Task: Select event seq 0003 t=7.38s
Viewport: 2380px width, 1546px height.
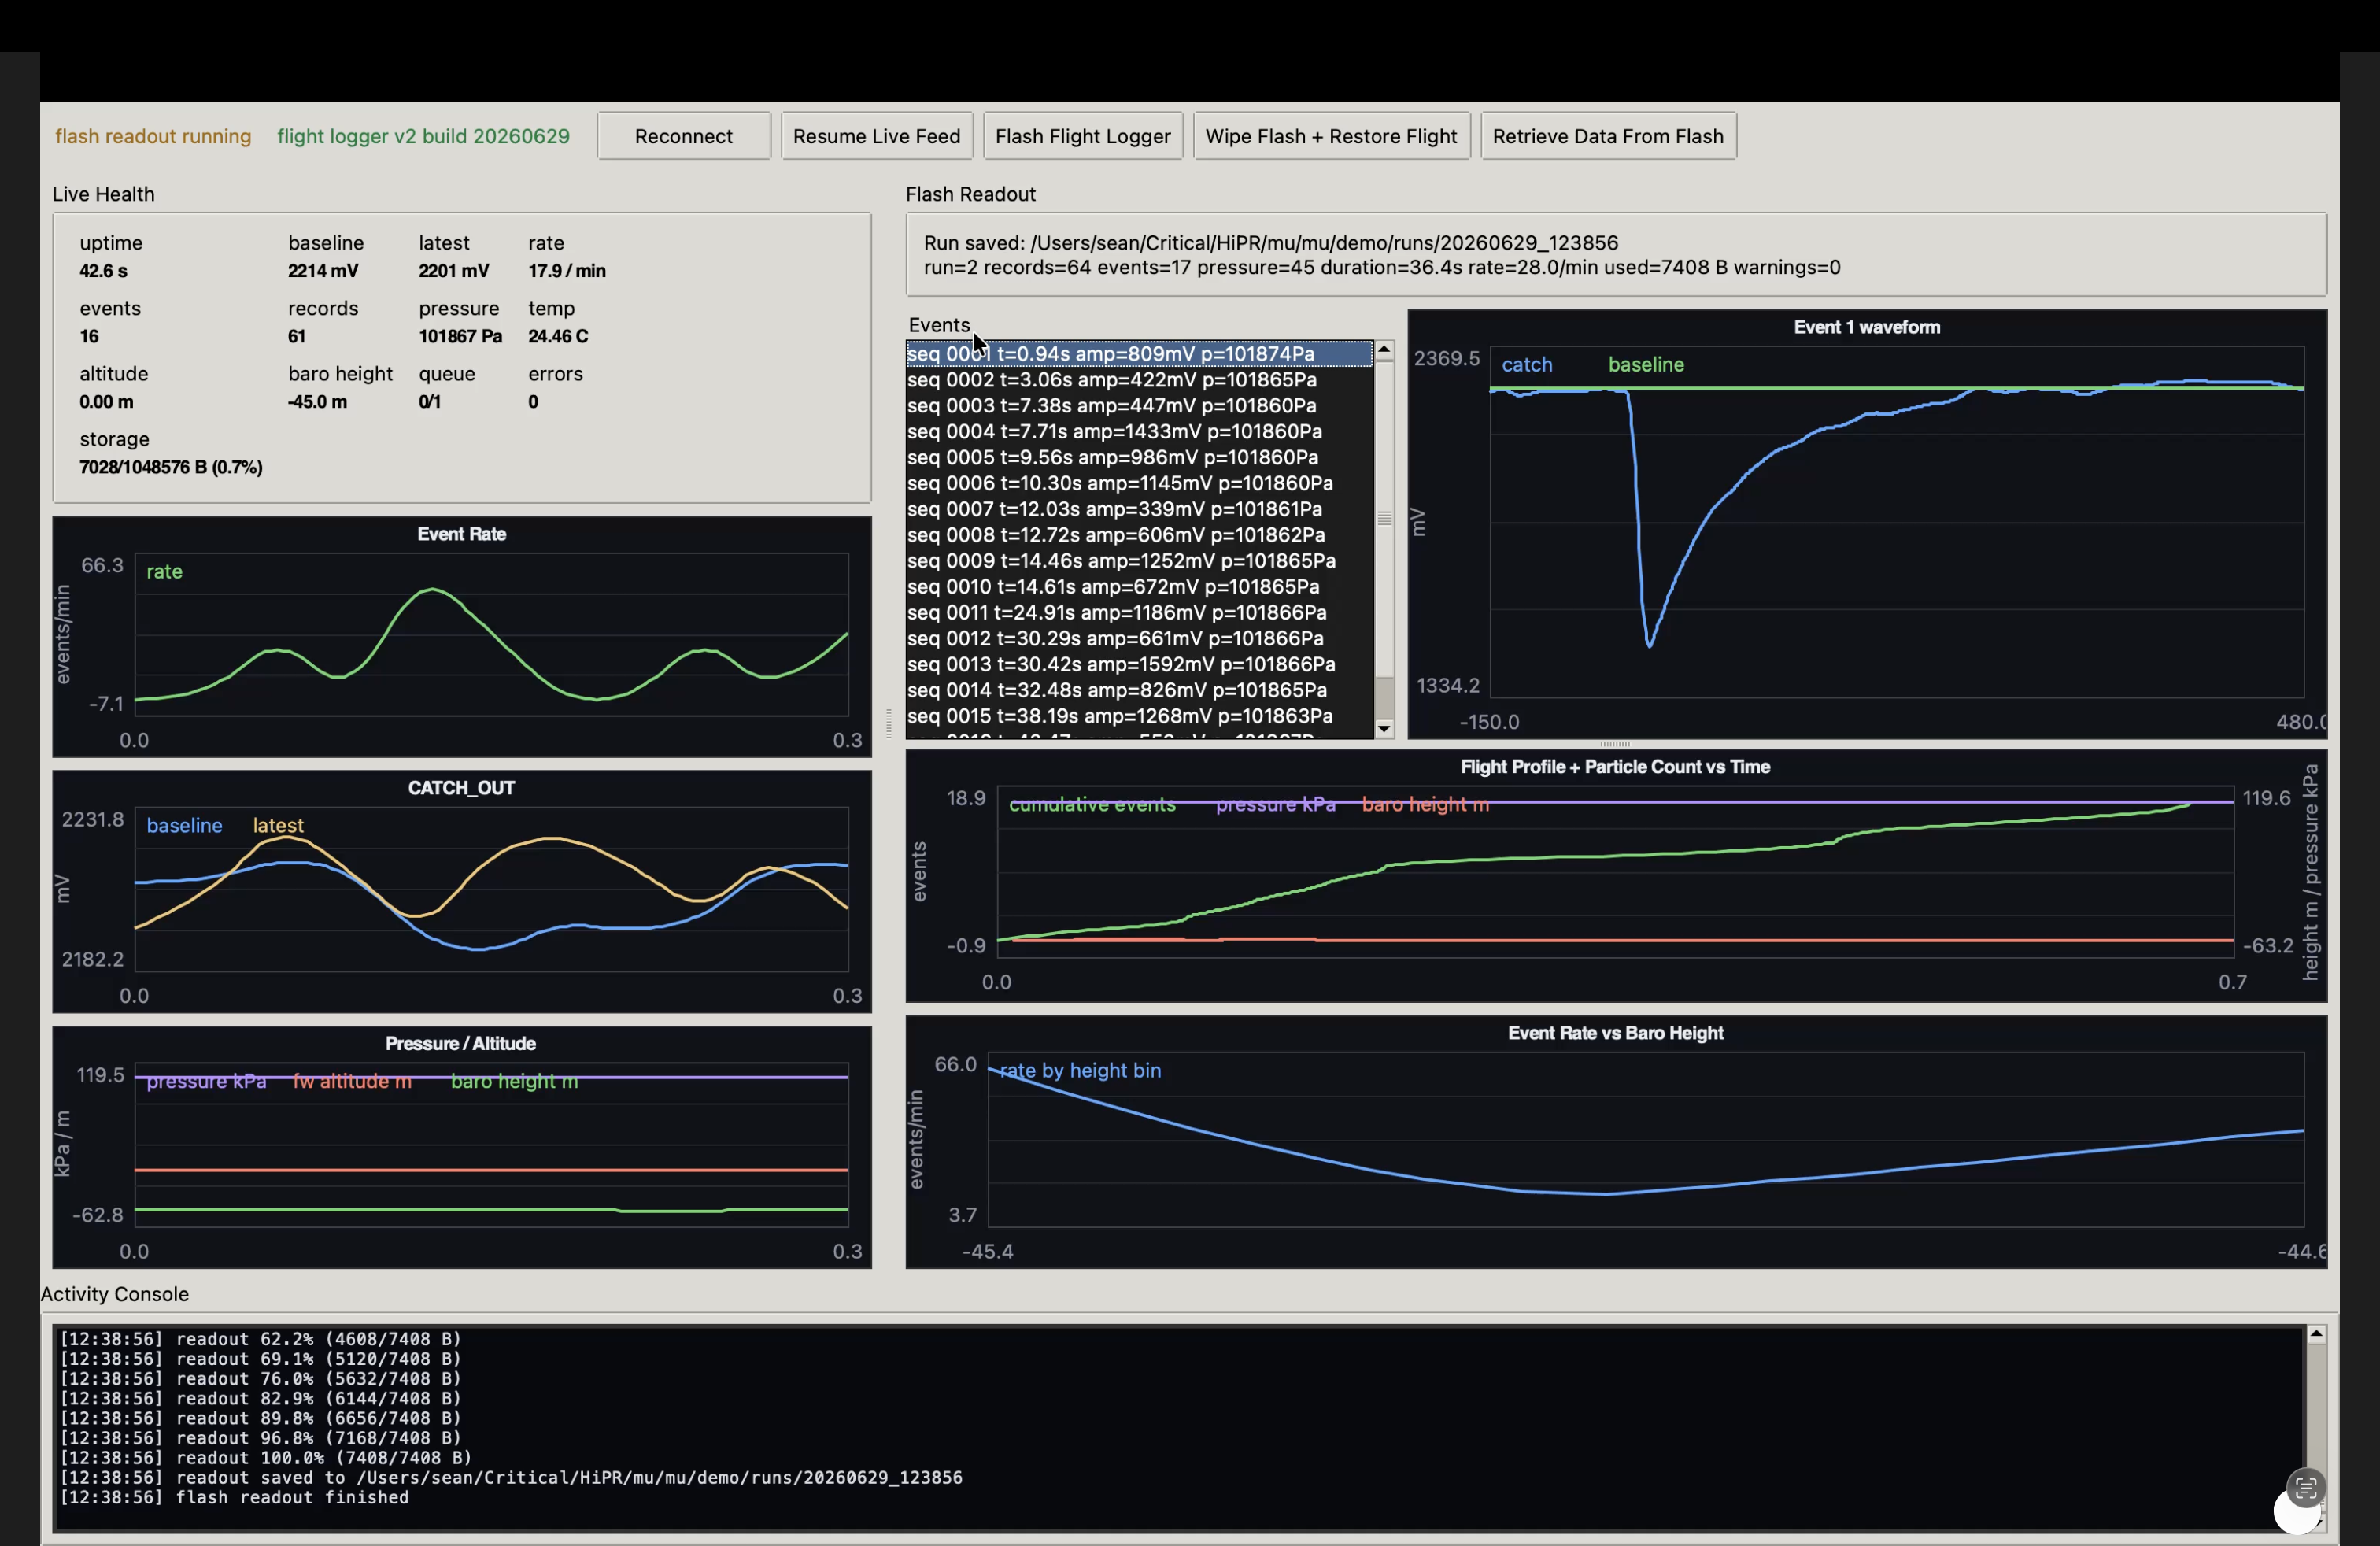Action: pyautogui.click(x=1139, y=406)
